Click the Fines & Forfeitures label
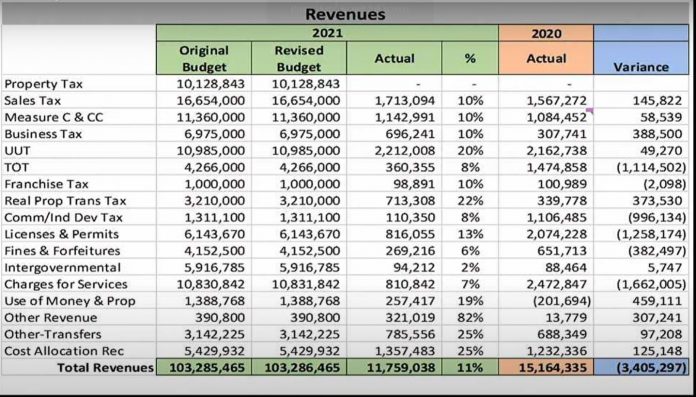This screenshot has height=397, width=696. point(62,251)
